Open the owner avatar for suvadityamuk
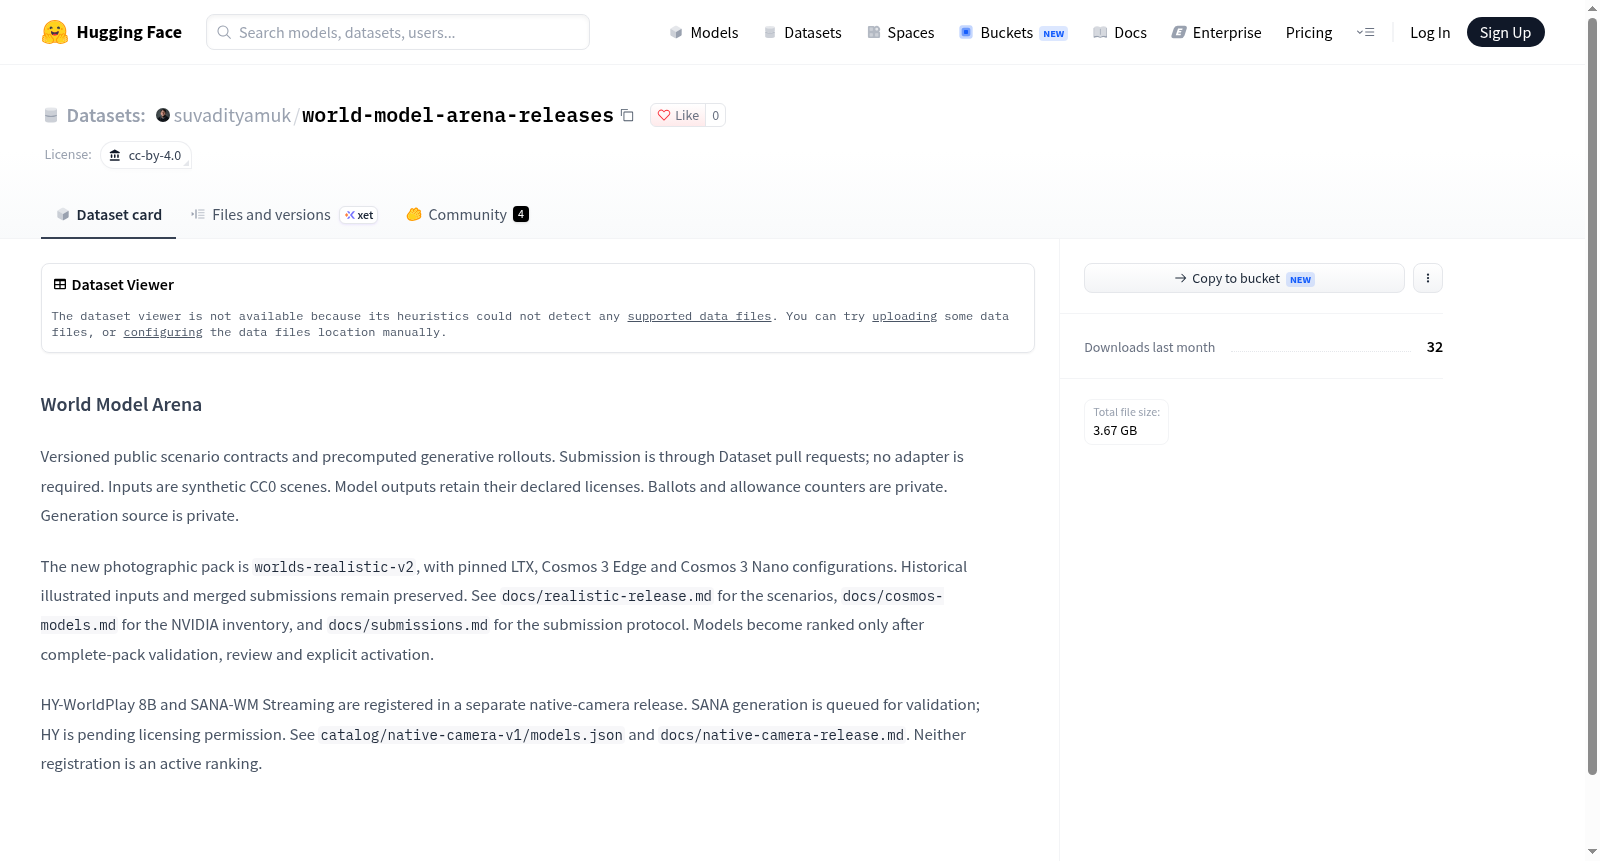Image resolution: width=1600 pixels, height=861 pixels. [x=163, y=115]
